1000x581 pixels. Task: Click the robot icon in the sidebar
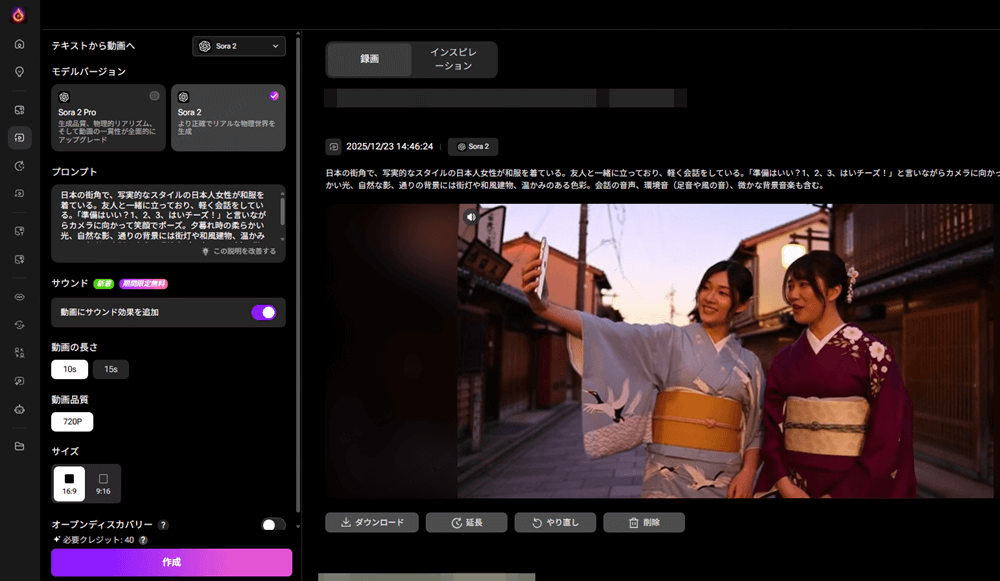tap(19, 409)
